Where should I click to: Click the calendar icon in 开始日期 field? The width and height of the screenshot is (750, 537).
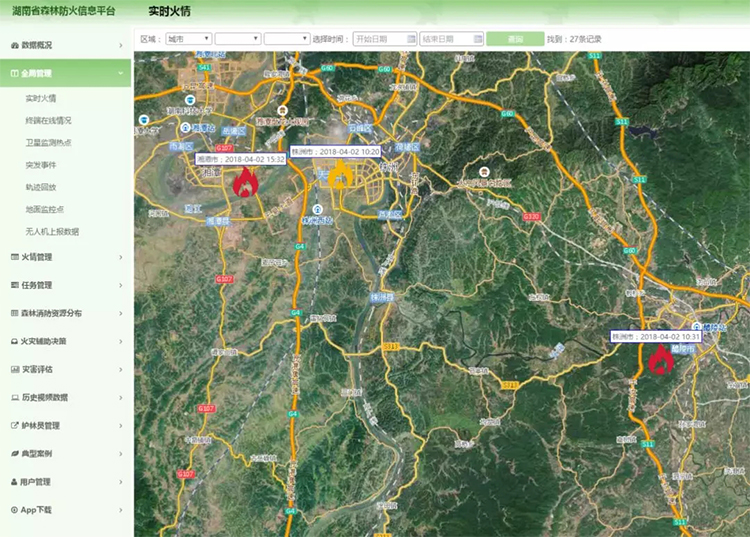[411, 39]
